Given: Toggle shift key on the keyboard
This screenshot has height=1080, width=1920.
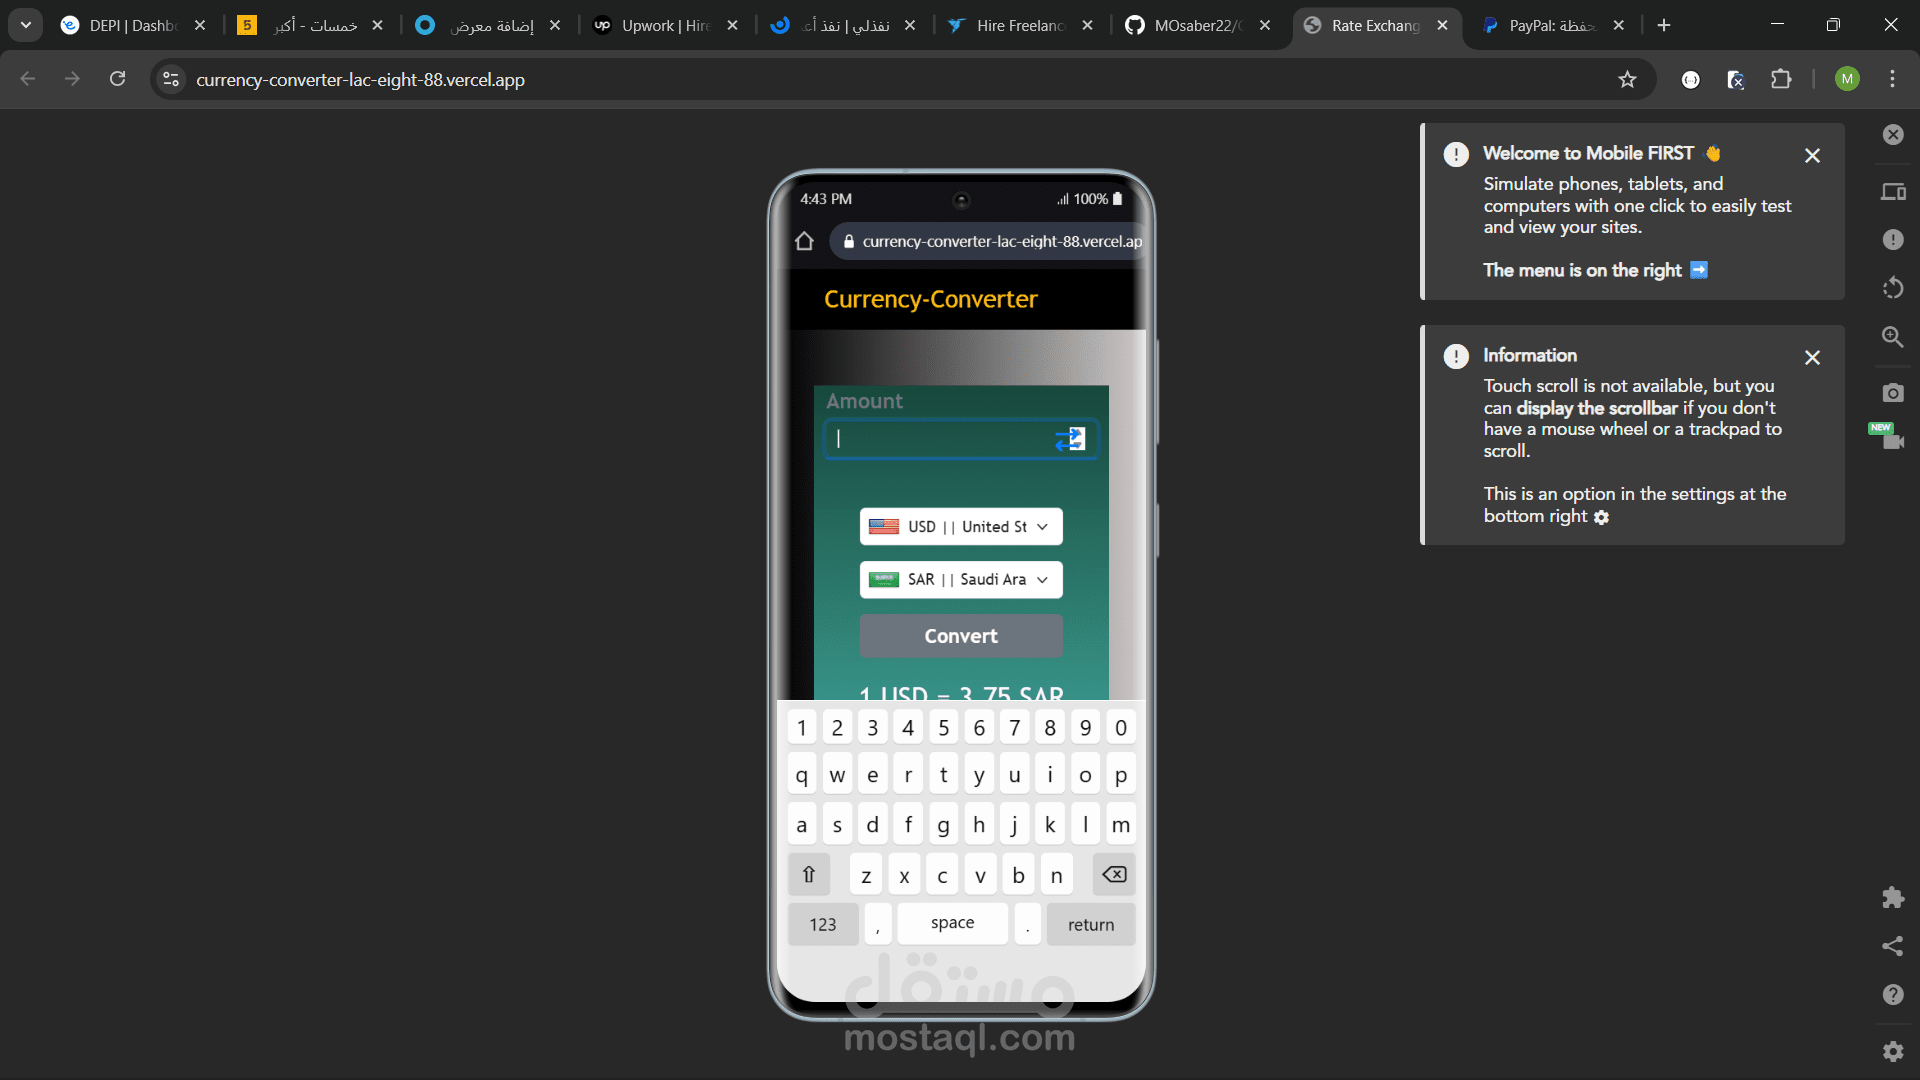Looking at the screenshot, I should tap(808, 875).
